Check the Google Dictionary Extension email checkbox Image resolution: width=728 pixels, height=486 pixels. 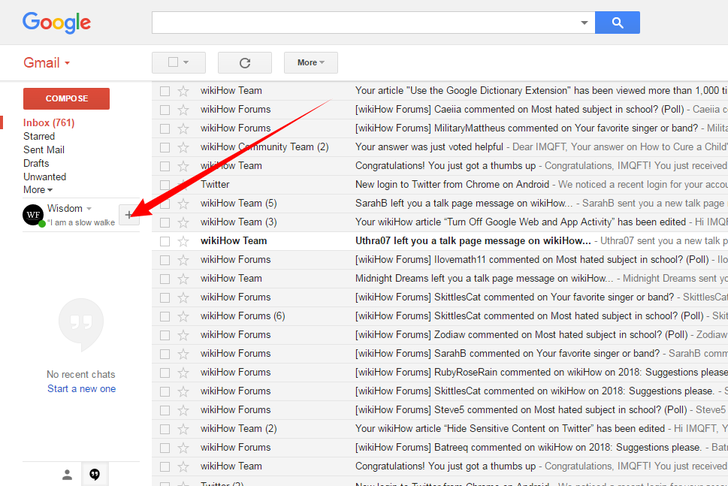pos(165,91)
